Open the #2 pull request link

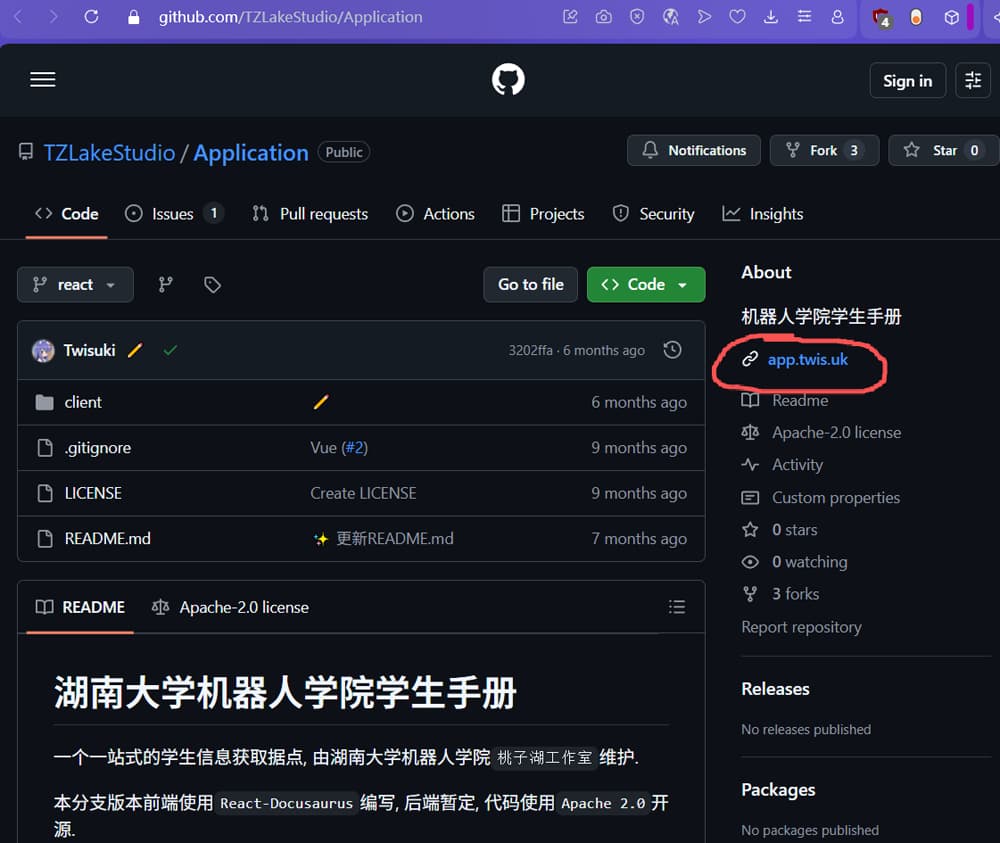[x=354, y=448]
